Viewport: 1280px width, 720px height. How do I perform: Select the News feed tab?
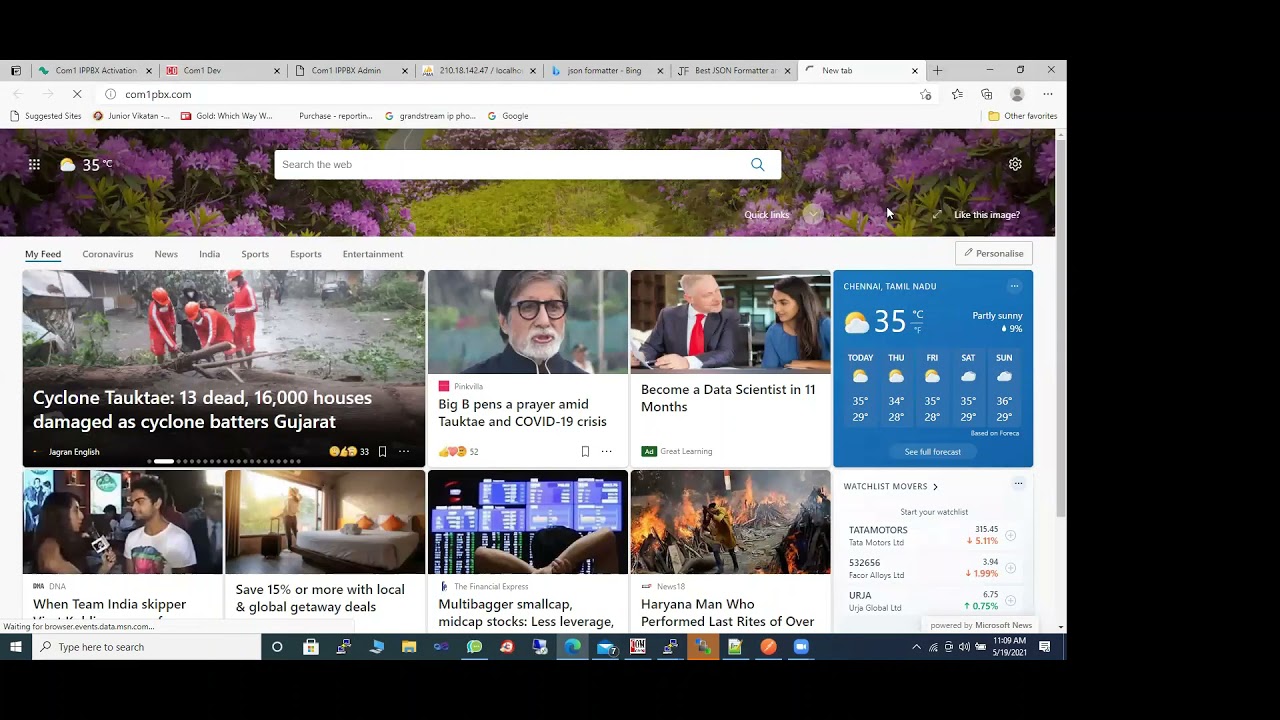click(166, 254)
